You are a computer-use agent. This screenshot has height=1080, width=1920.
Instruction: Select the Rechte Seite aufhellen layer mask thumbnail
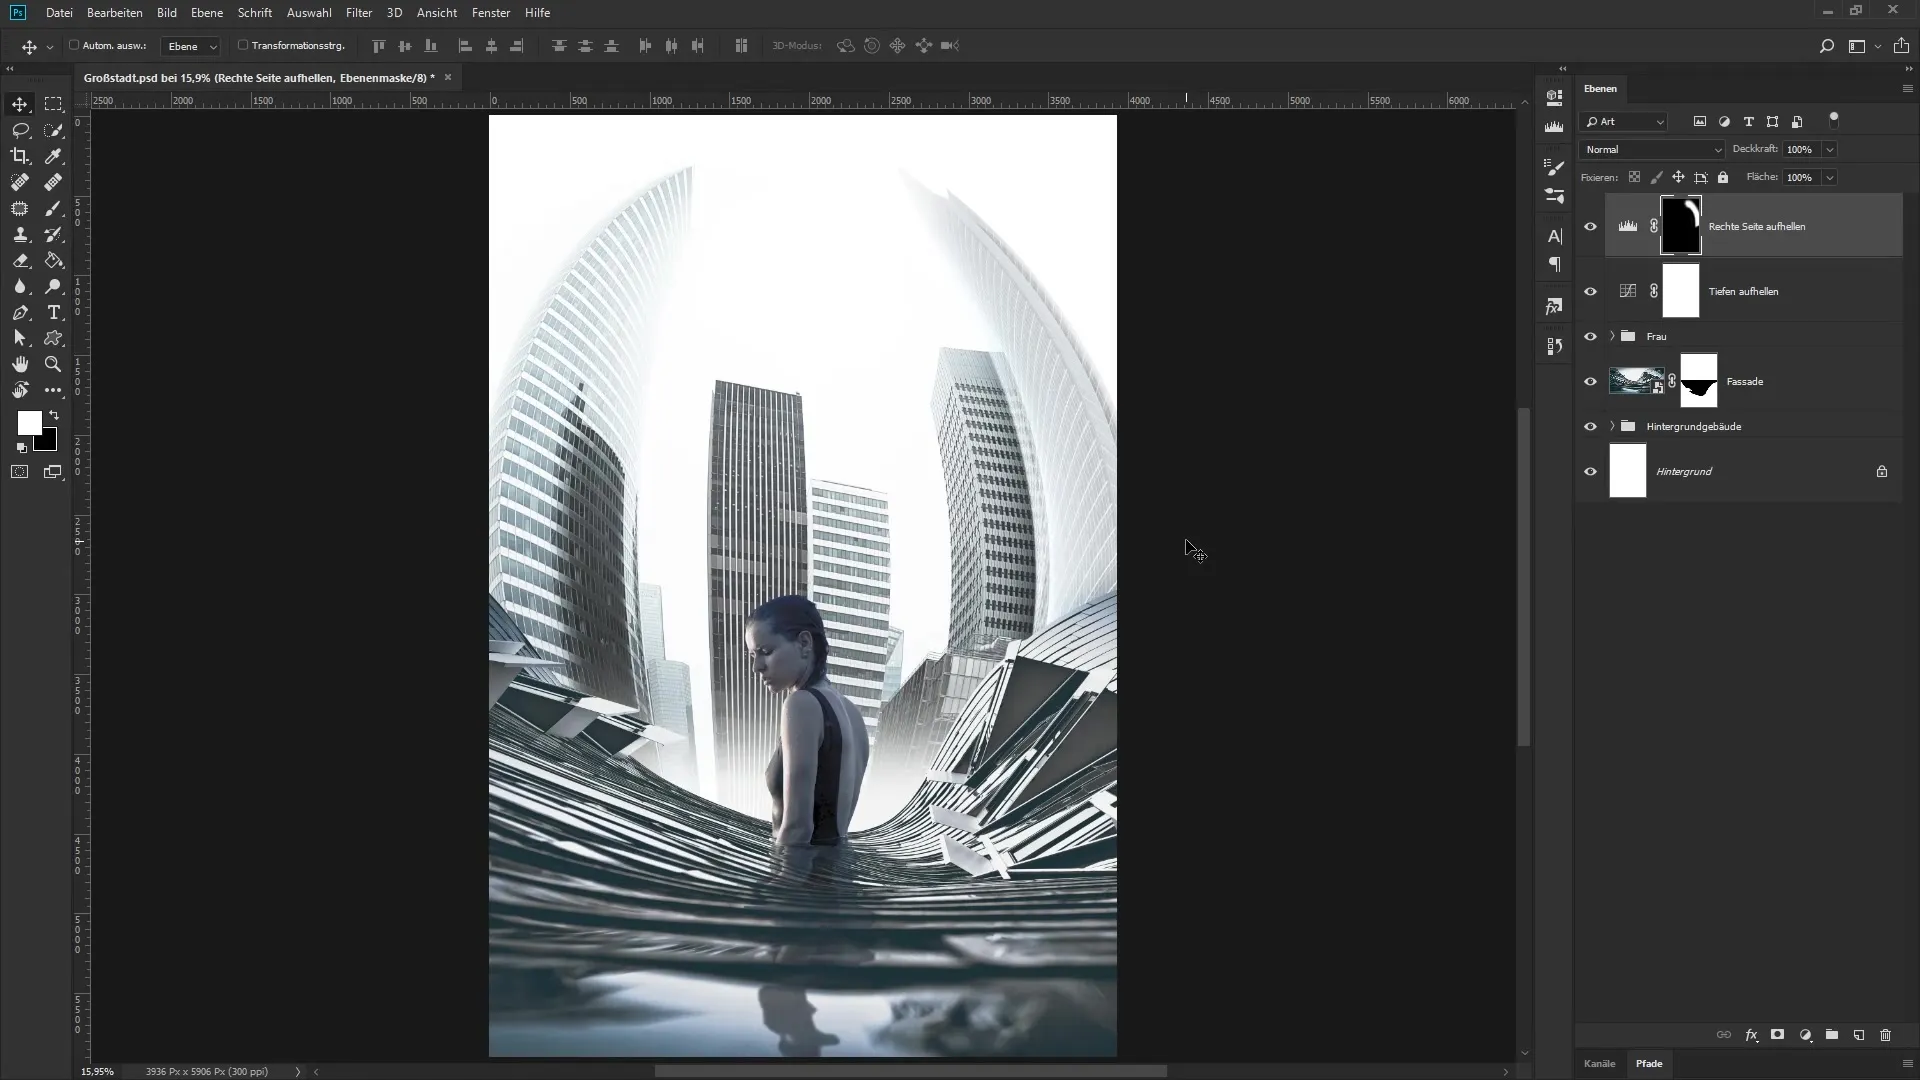(x=1681, y=225)
